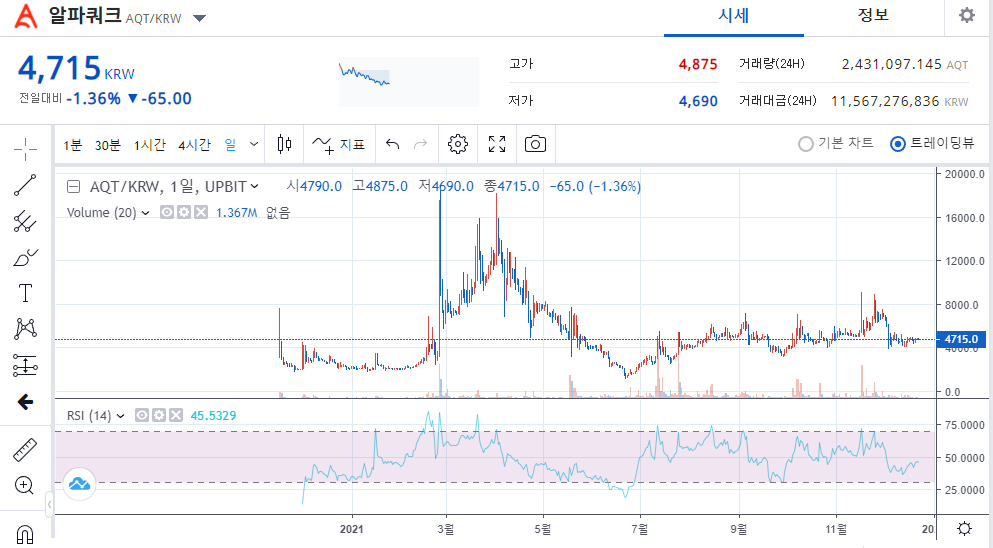Click the red Upbit logo icon

[x=26, y=16]
